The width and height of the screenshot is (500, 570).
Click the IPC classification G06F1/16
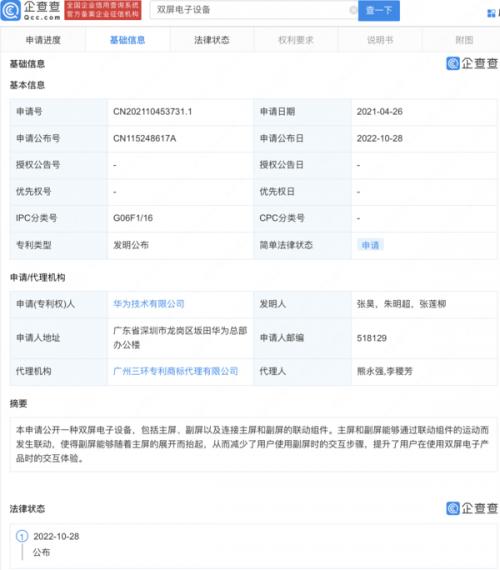[x=133, y=218]
